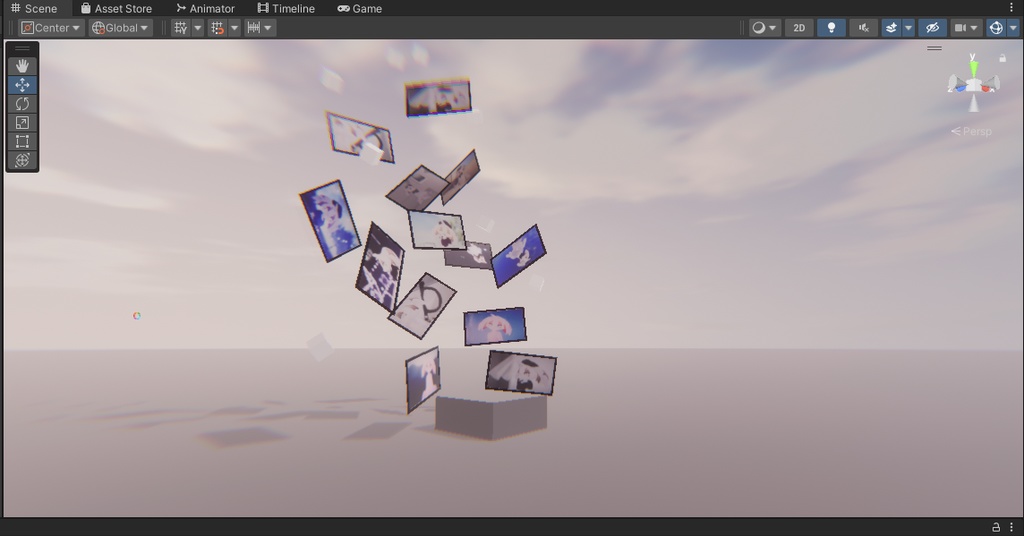
Task: Select the Move tool
Action: tap(22, 85)
